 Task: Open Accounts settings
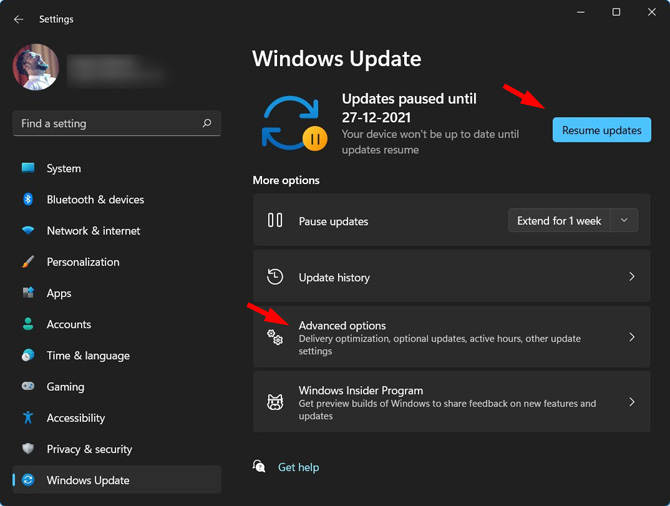coord(117,324)
